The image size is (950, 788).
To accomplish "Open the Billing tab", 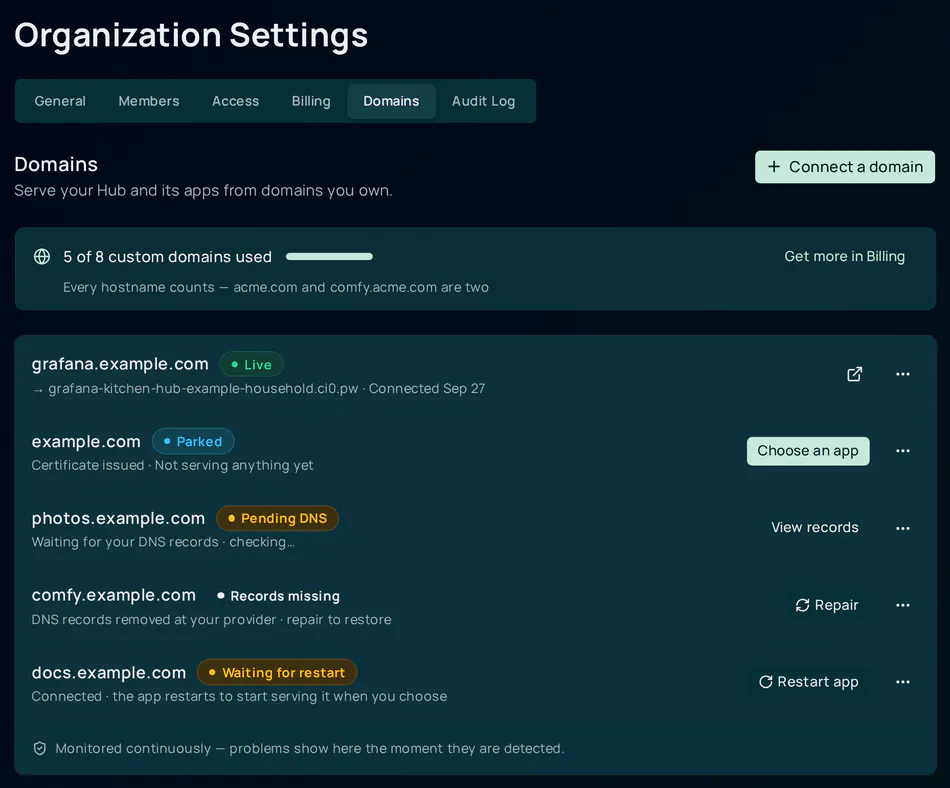I will tap(311, 101).
